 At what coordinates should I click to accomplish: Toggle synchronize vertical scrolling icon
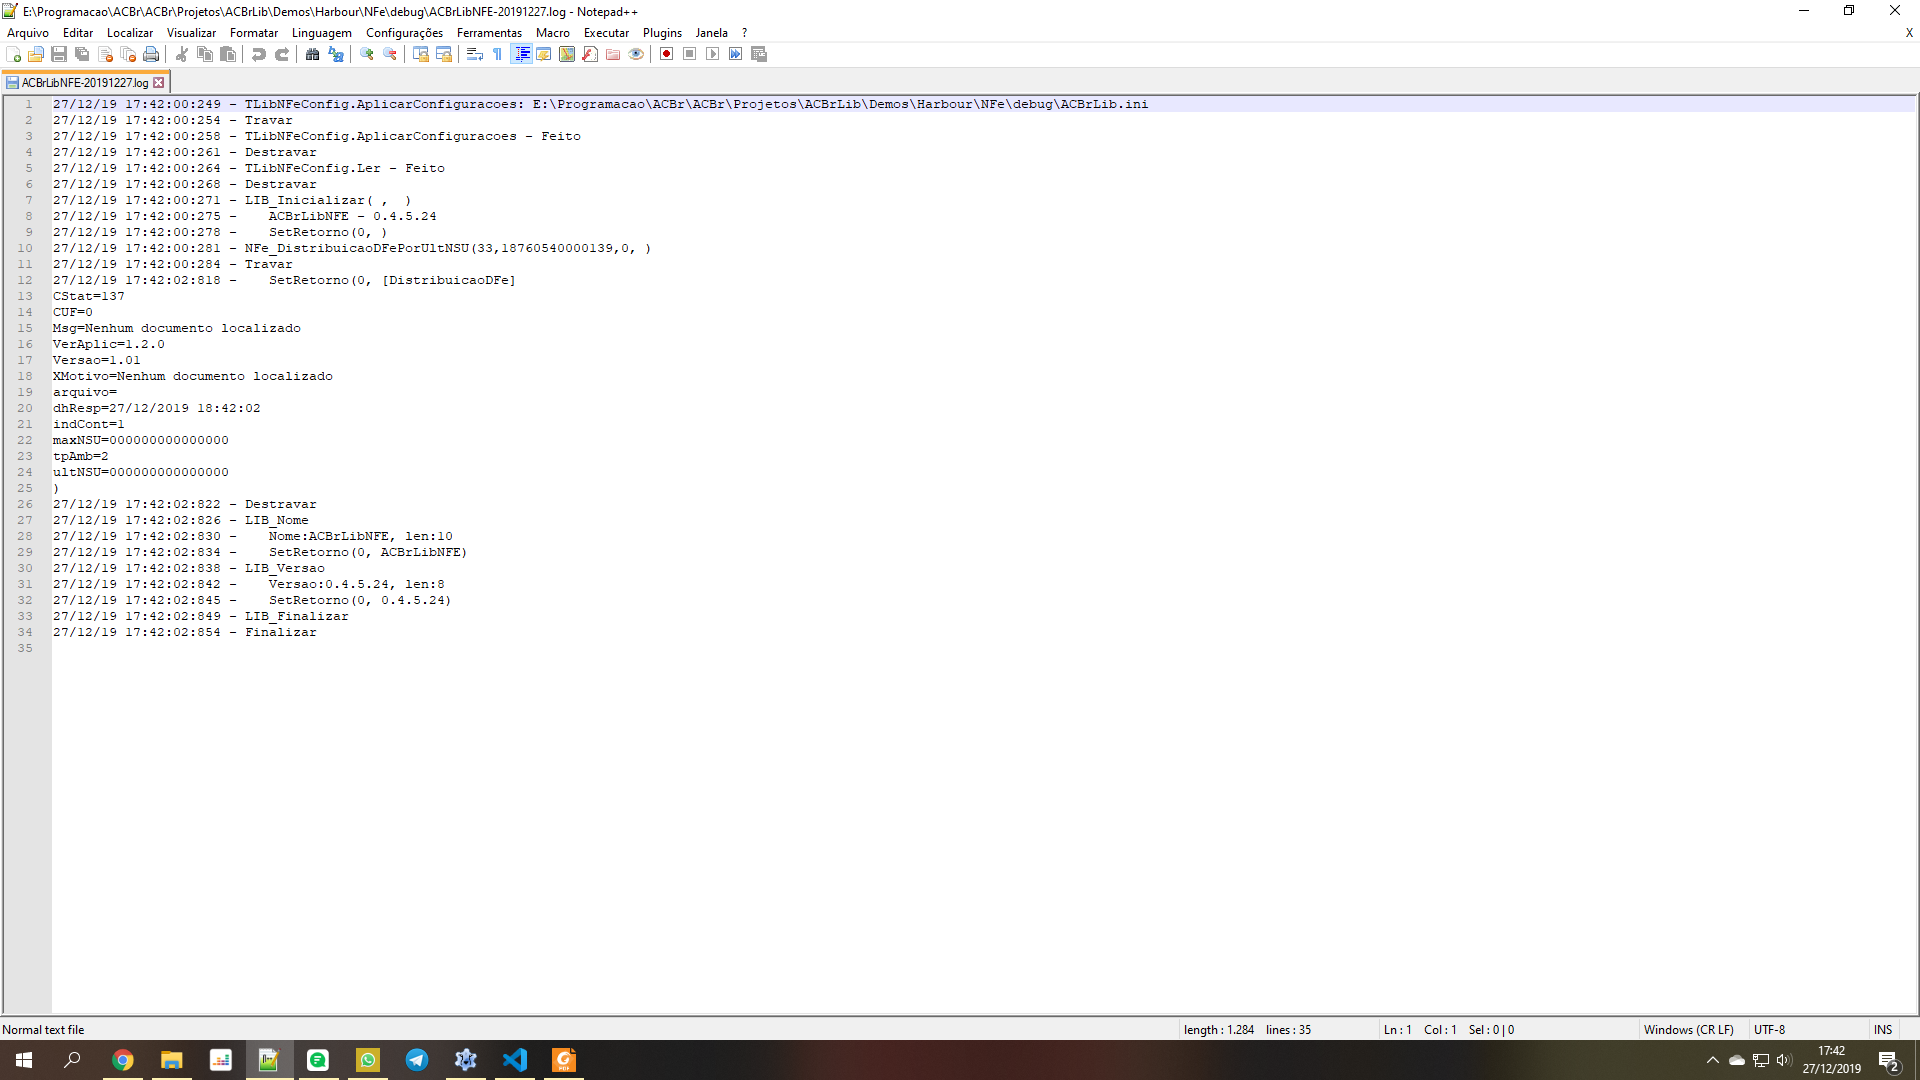pos(421,54)
